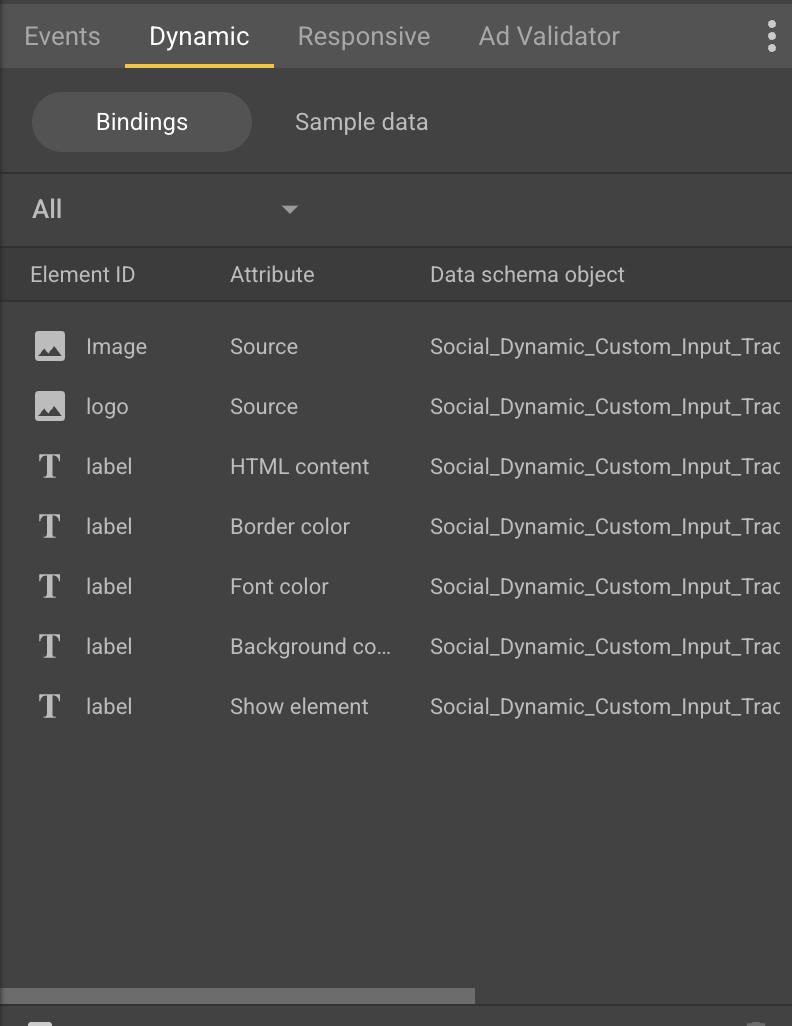792x1026 pixels.
Task: Select the text icon on the HTML content row
Action: 48,466
